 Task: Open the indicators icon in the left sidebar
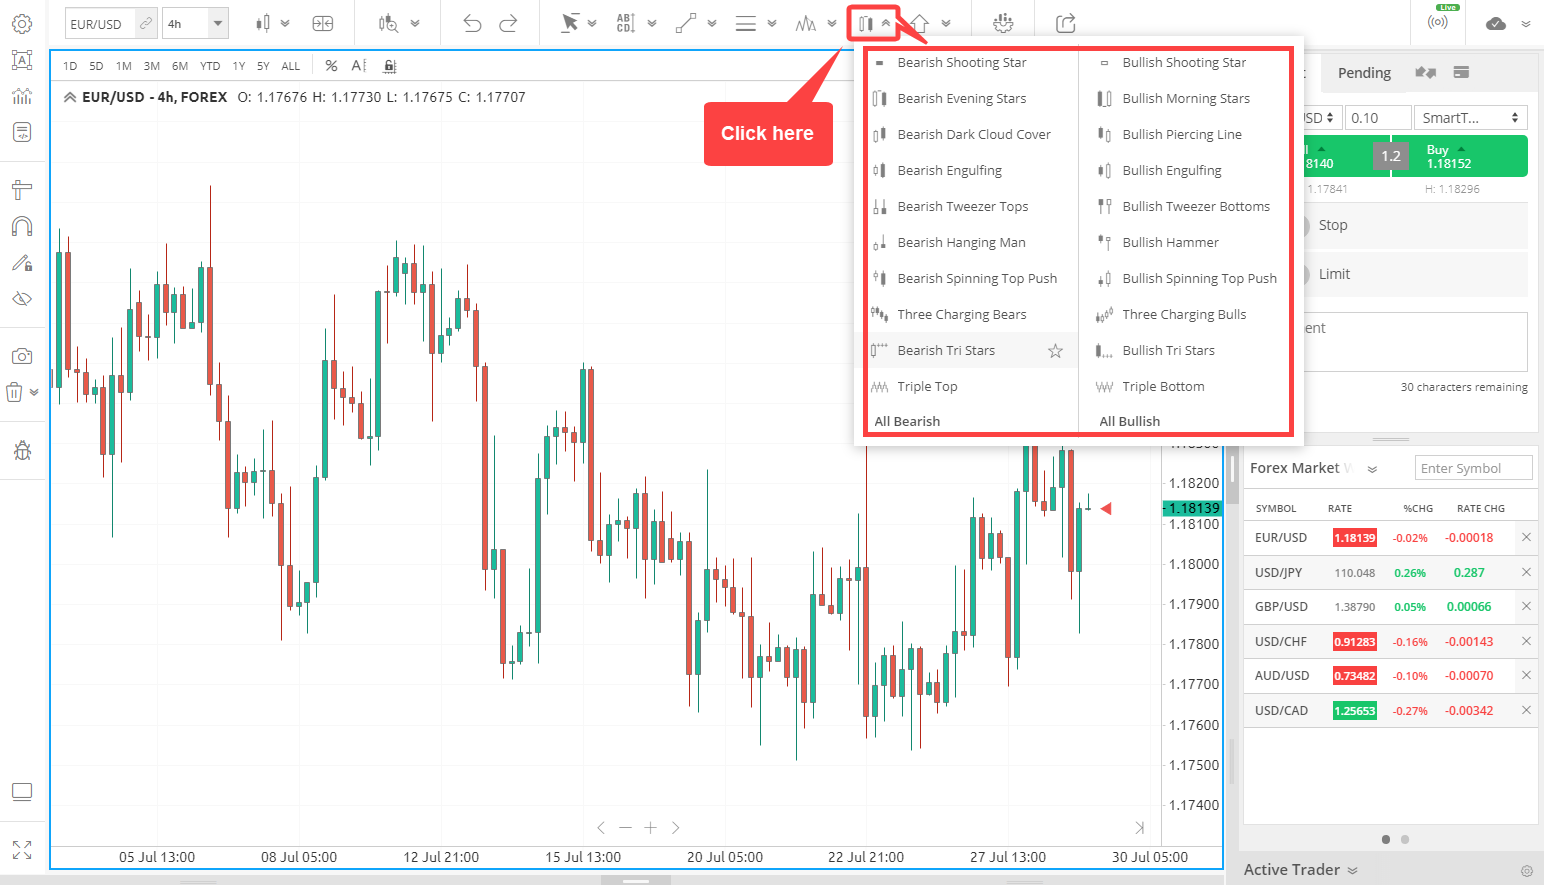(x=22, y=96)
